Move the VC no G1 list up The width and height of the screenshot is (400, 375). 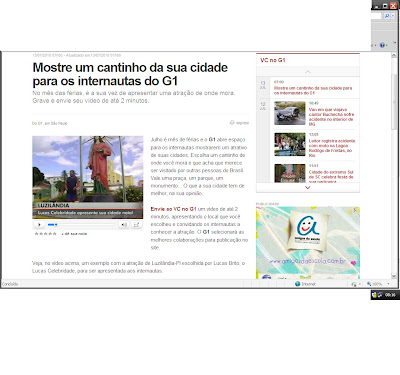coord(307,72)
